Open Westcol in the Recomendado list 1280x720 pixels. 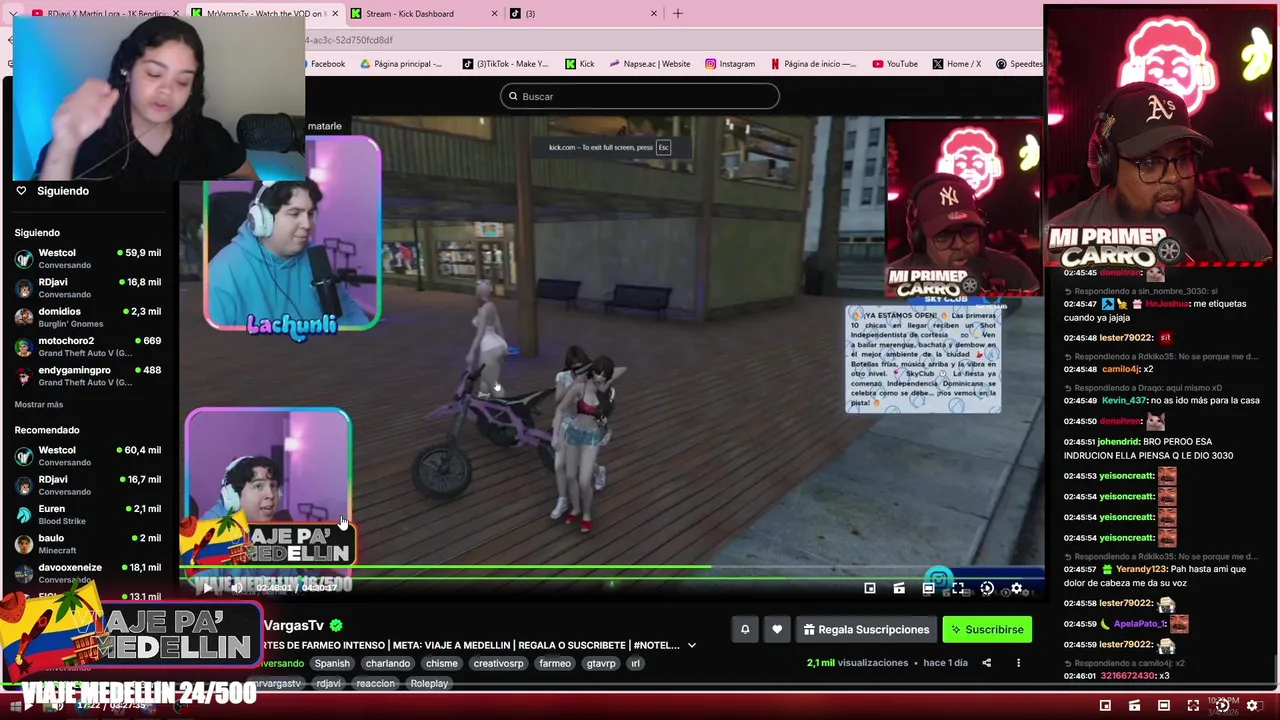click(x=88, y=455)
